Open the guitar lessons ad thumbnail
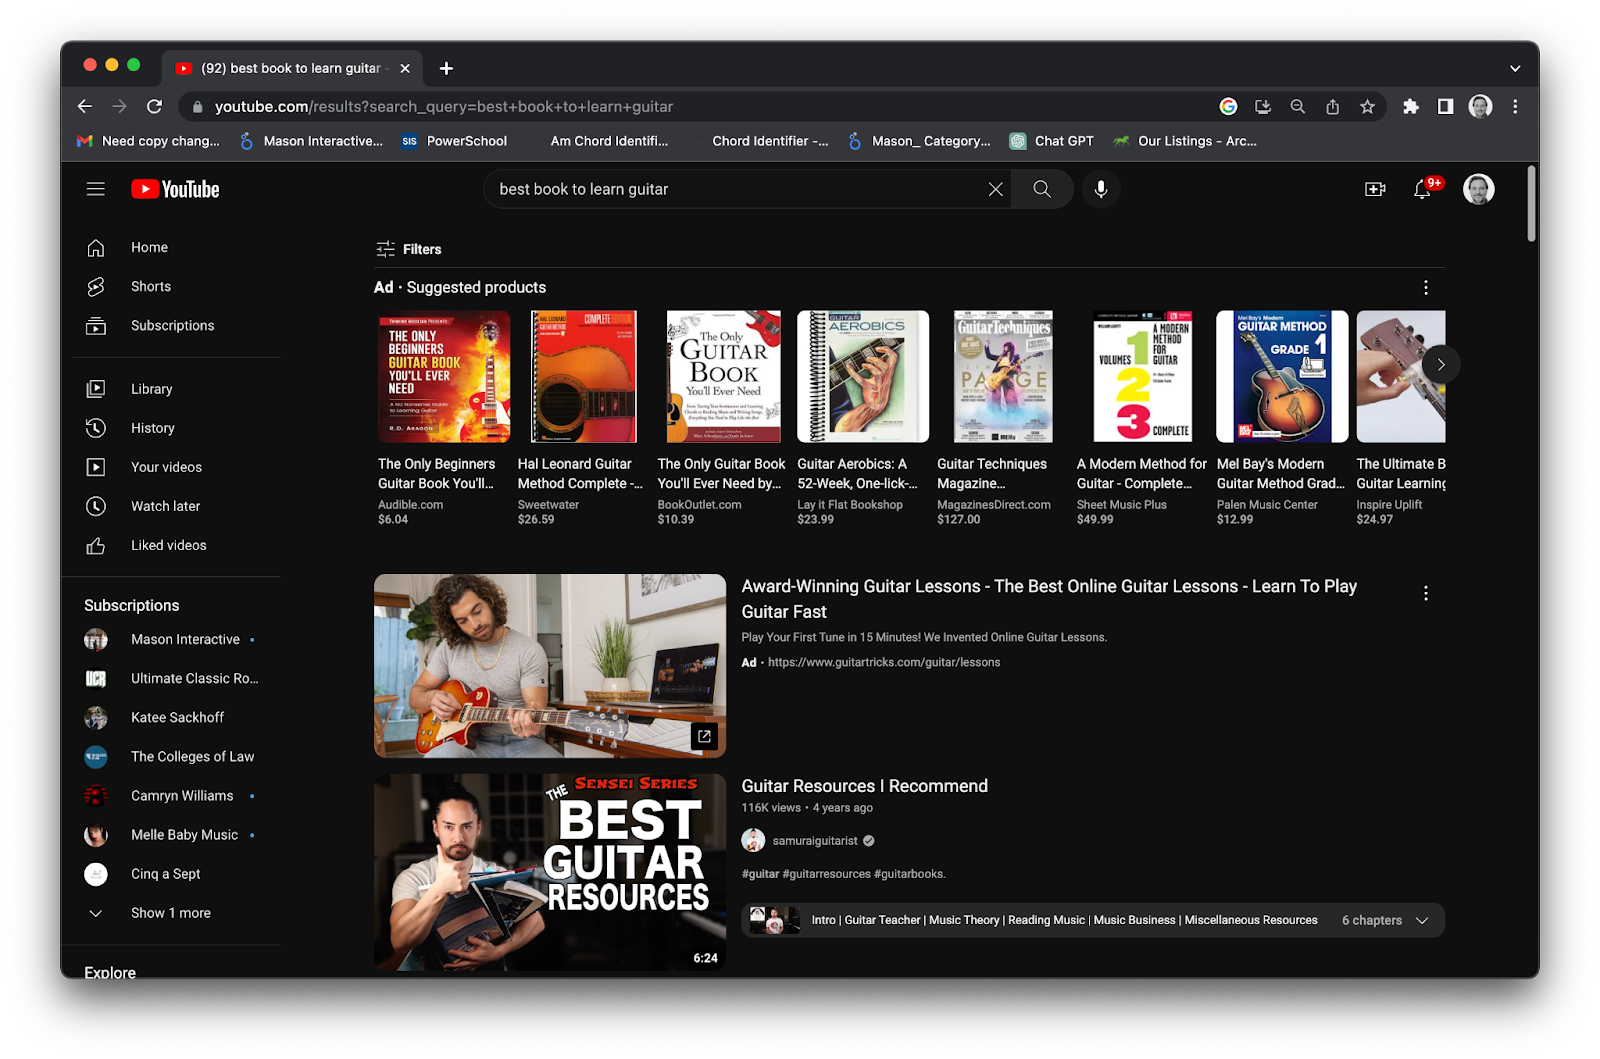This screenshot has width=1600, height=1059. (550, 665)
